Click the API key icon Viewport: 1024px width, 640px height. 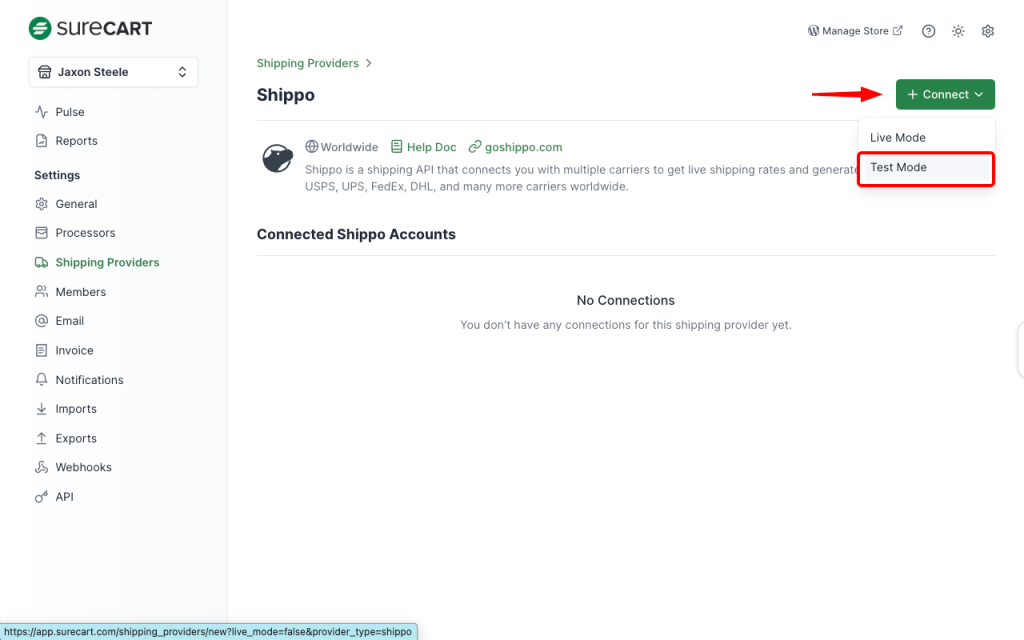[41, 496]
